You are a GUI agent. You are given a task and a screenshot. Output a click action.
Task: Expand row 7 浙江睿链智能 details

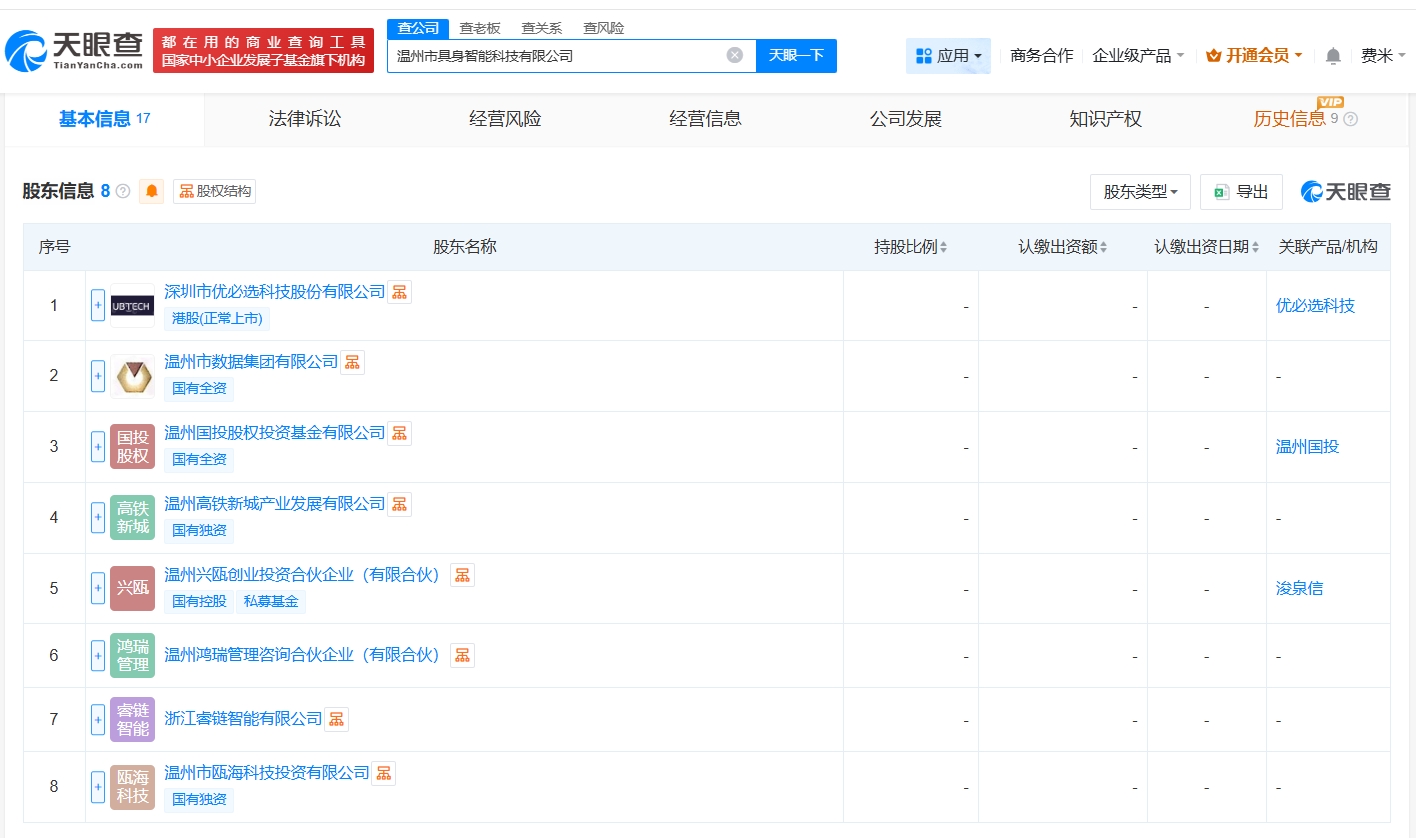pos(98,719)
